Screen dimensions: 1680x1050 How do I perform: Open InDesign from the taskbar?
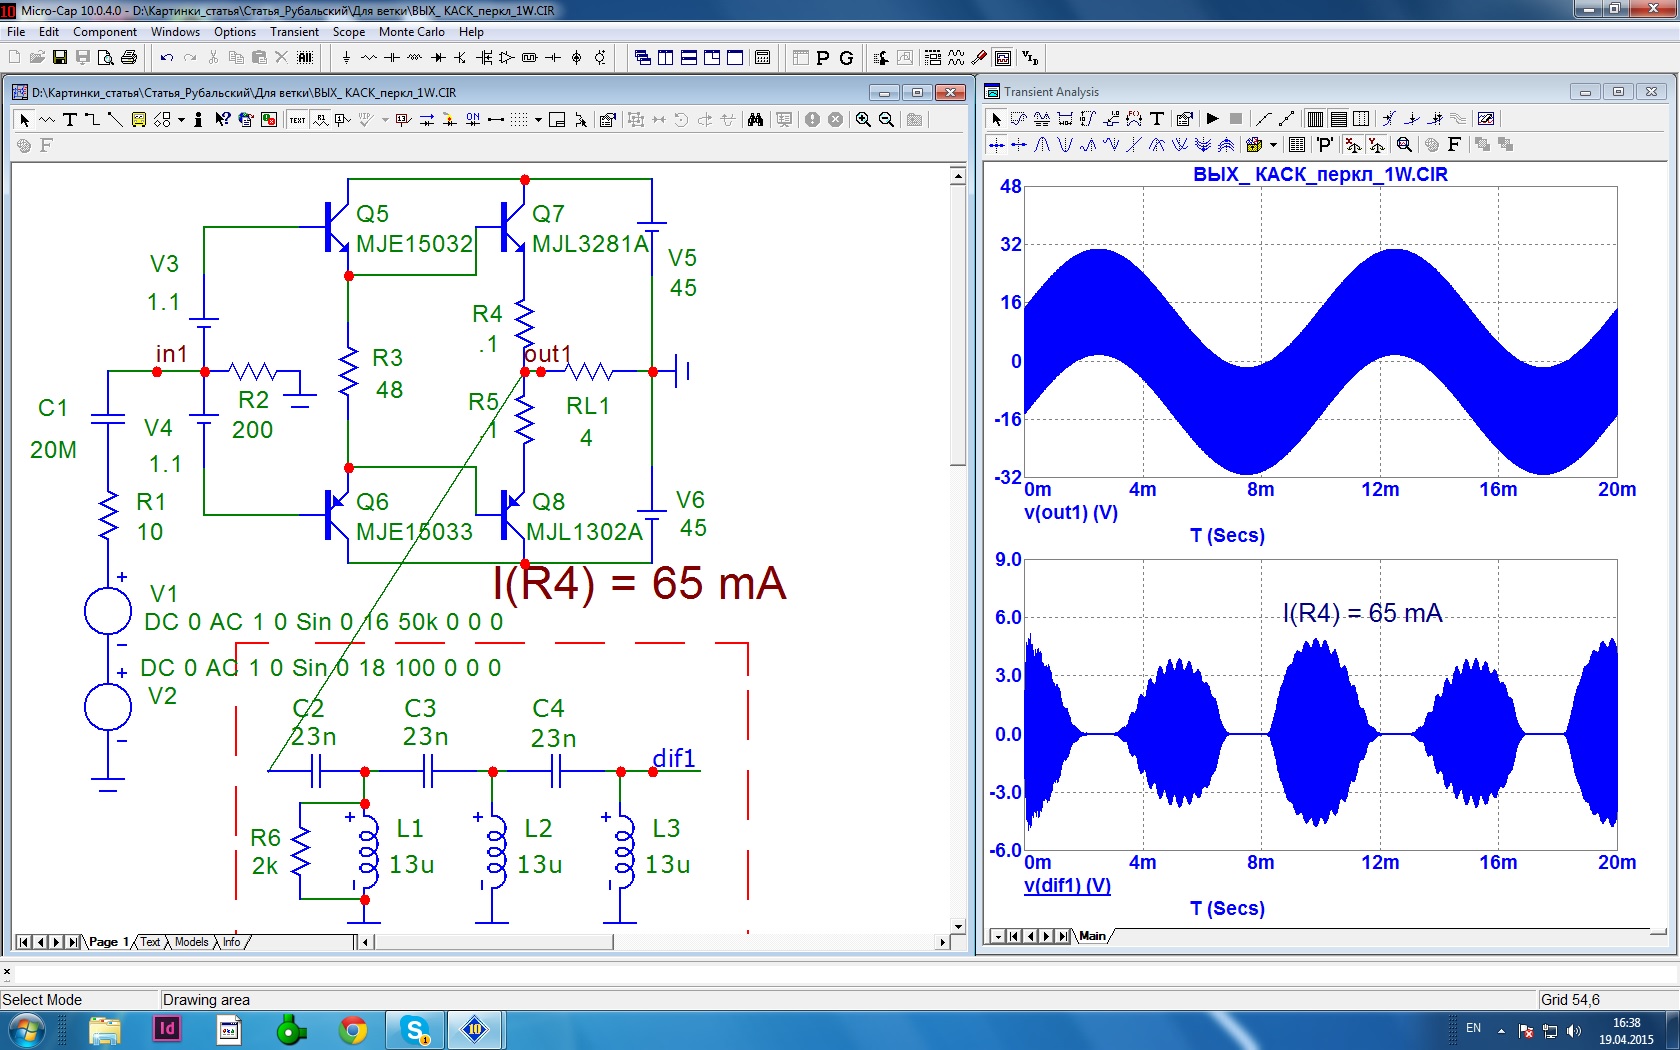pos(167,1030)
